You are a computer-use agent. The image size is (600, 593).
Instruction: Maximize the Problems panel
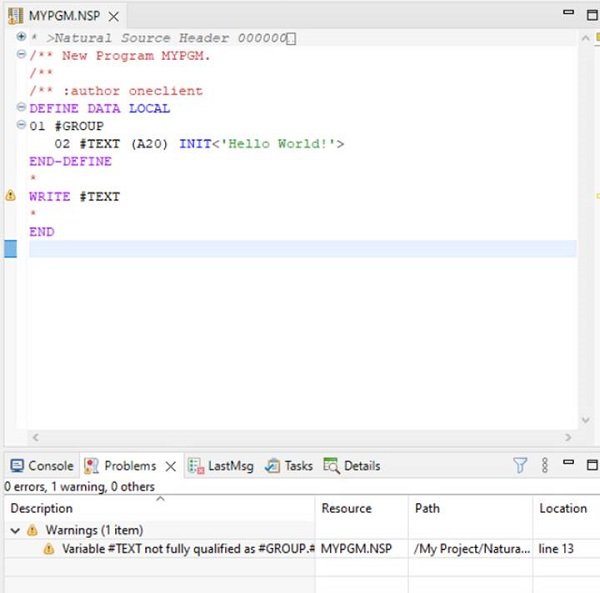tap(592, 465)
